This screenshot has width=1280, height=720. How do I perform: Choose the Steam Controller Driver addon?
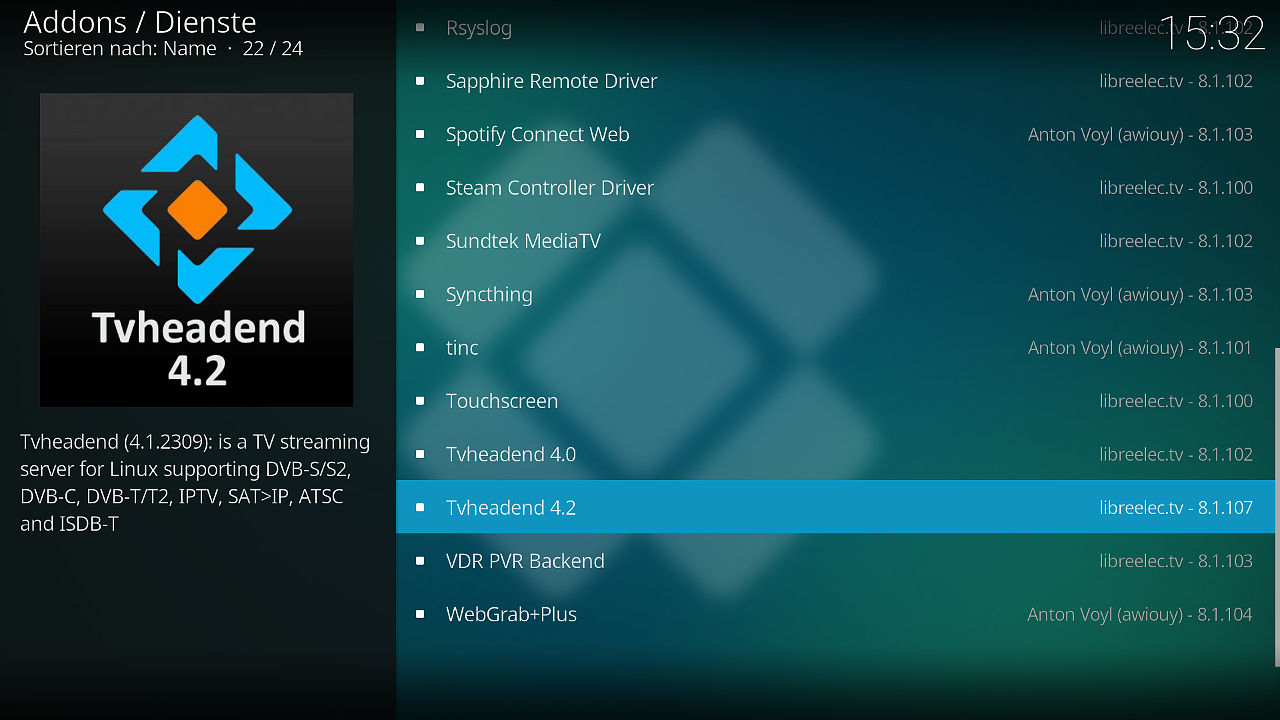click(836, 188)
